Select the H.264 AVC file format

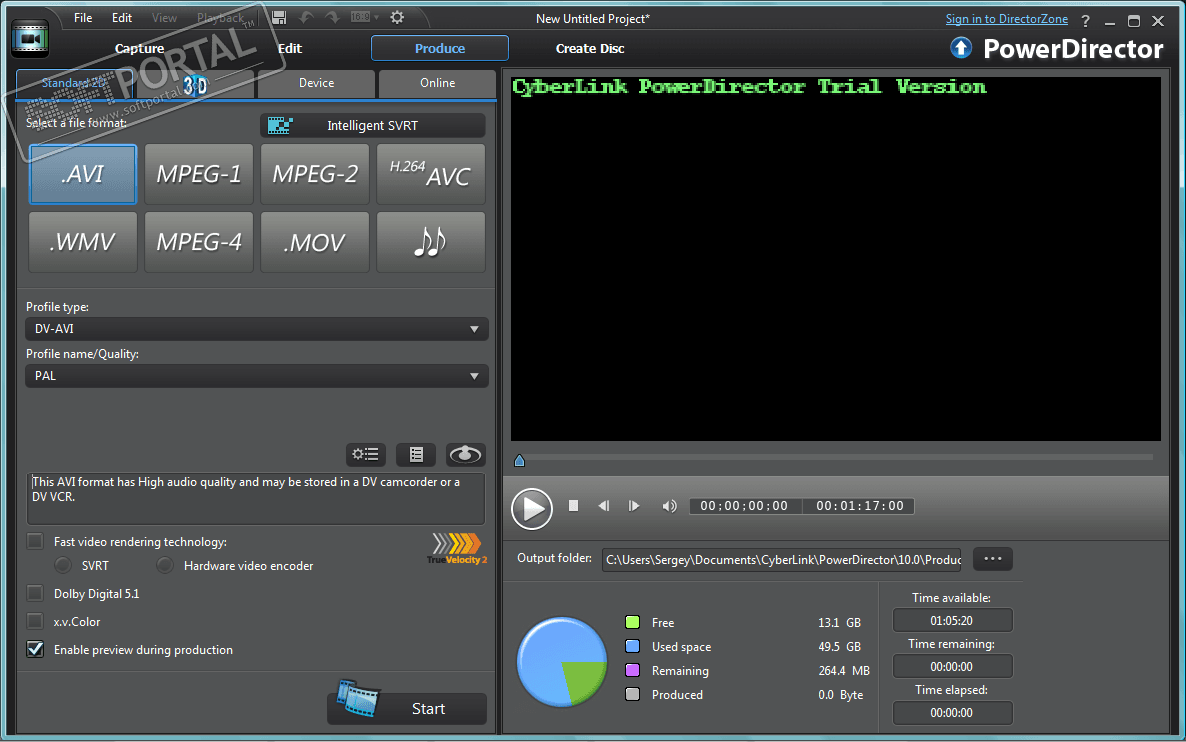[430, 174]
